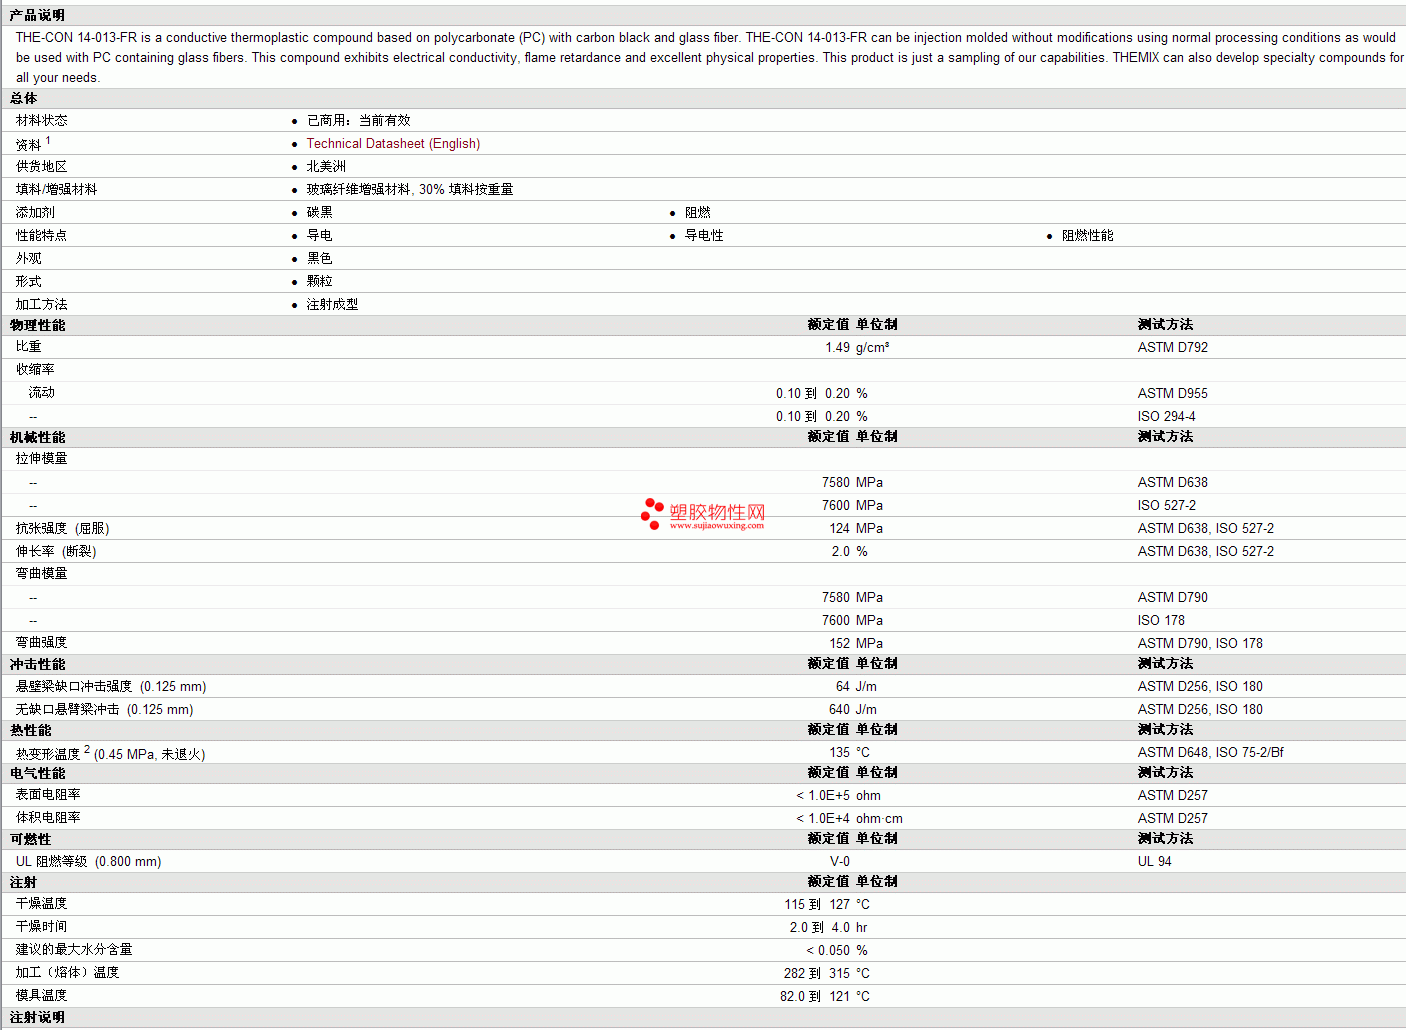
Task: Click the 已商用：当前有效 value
Action: (358, 120)
